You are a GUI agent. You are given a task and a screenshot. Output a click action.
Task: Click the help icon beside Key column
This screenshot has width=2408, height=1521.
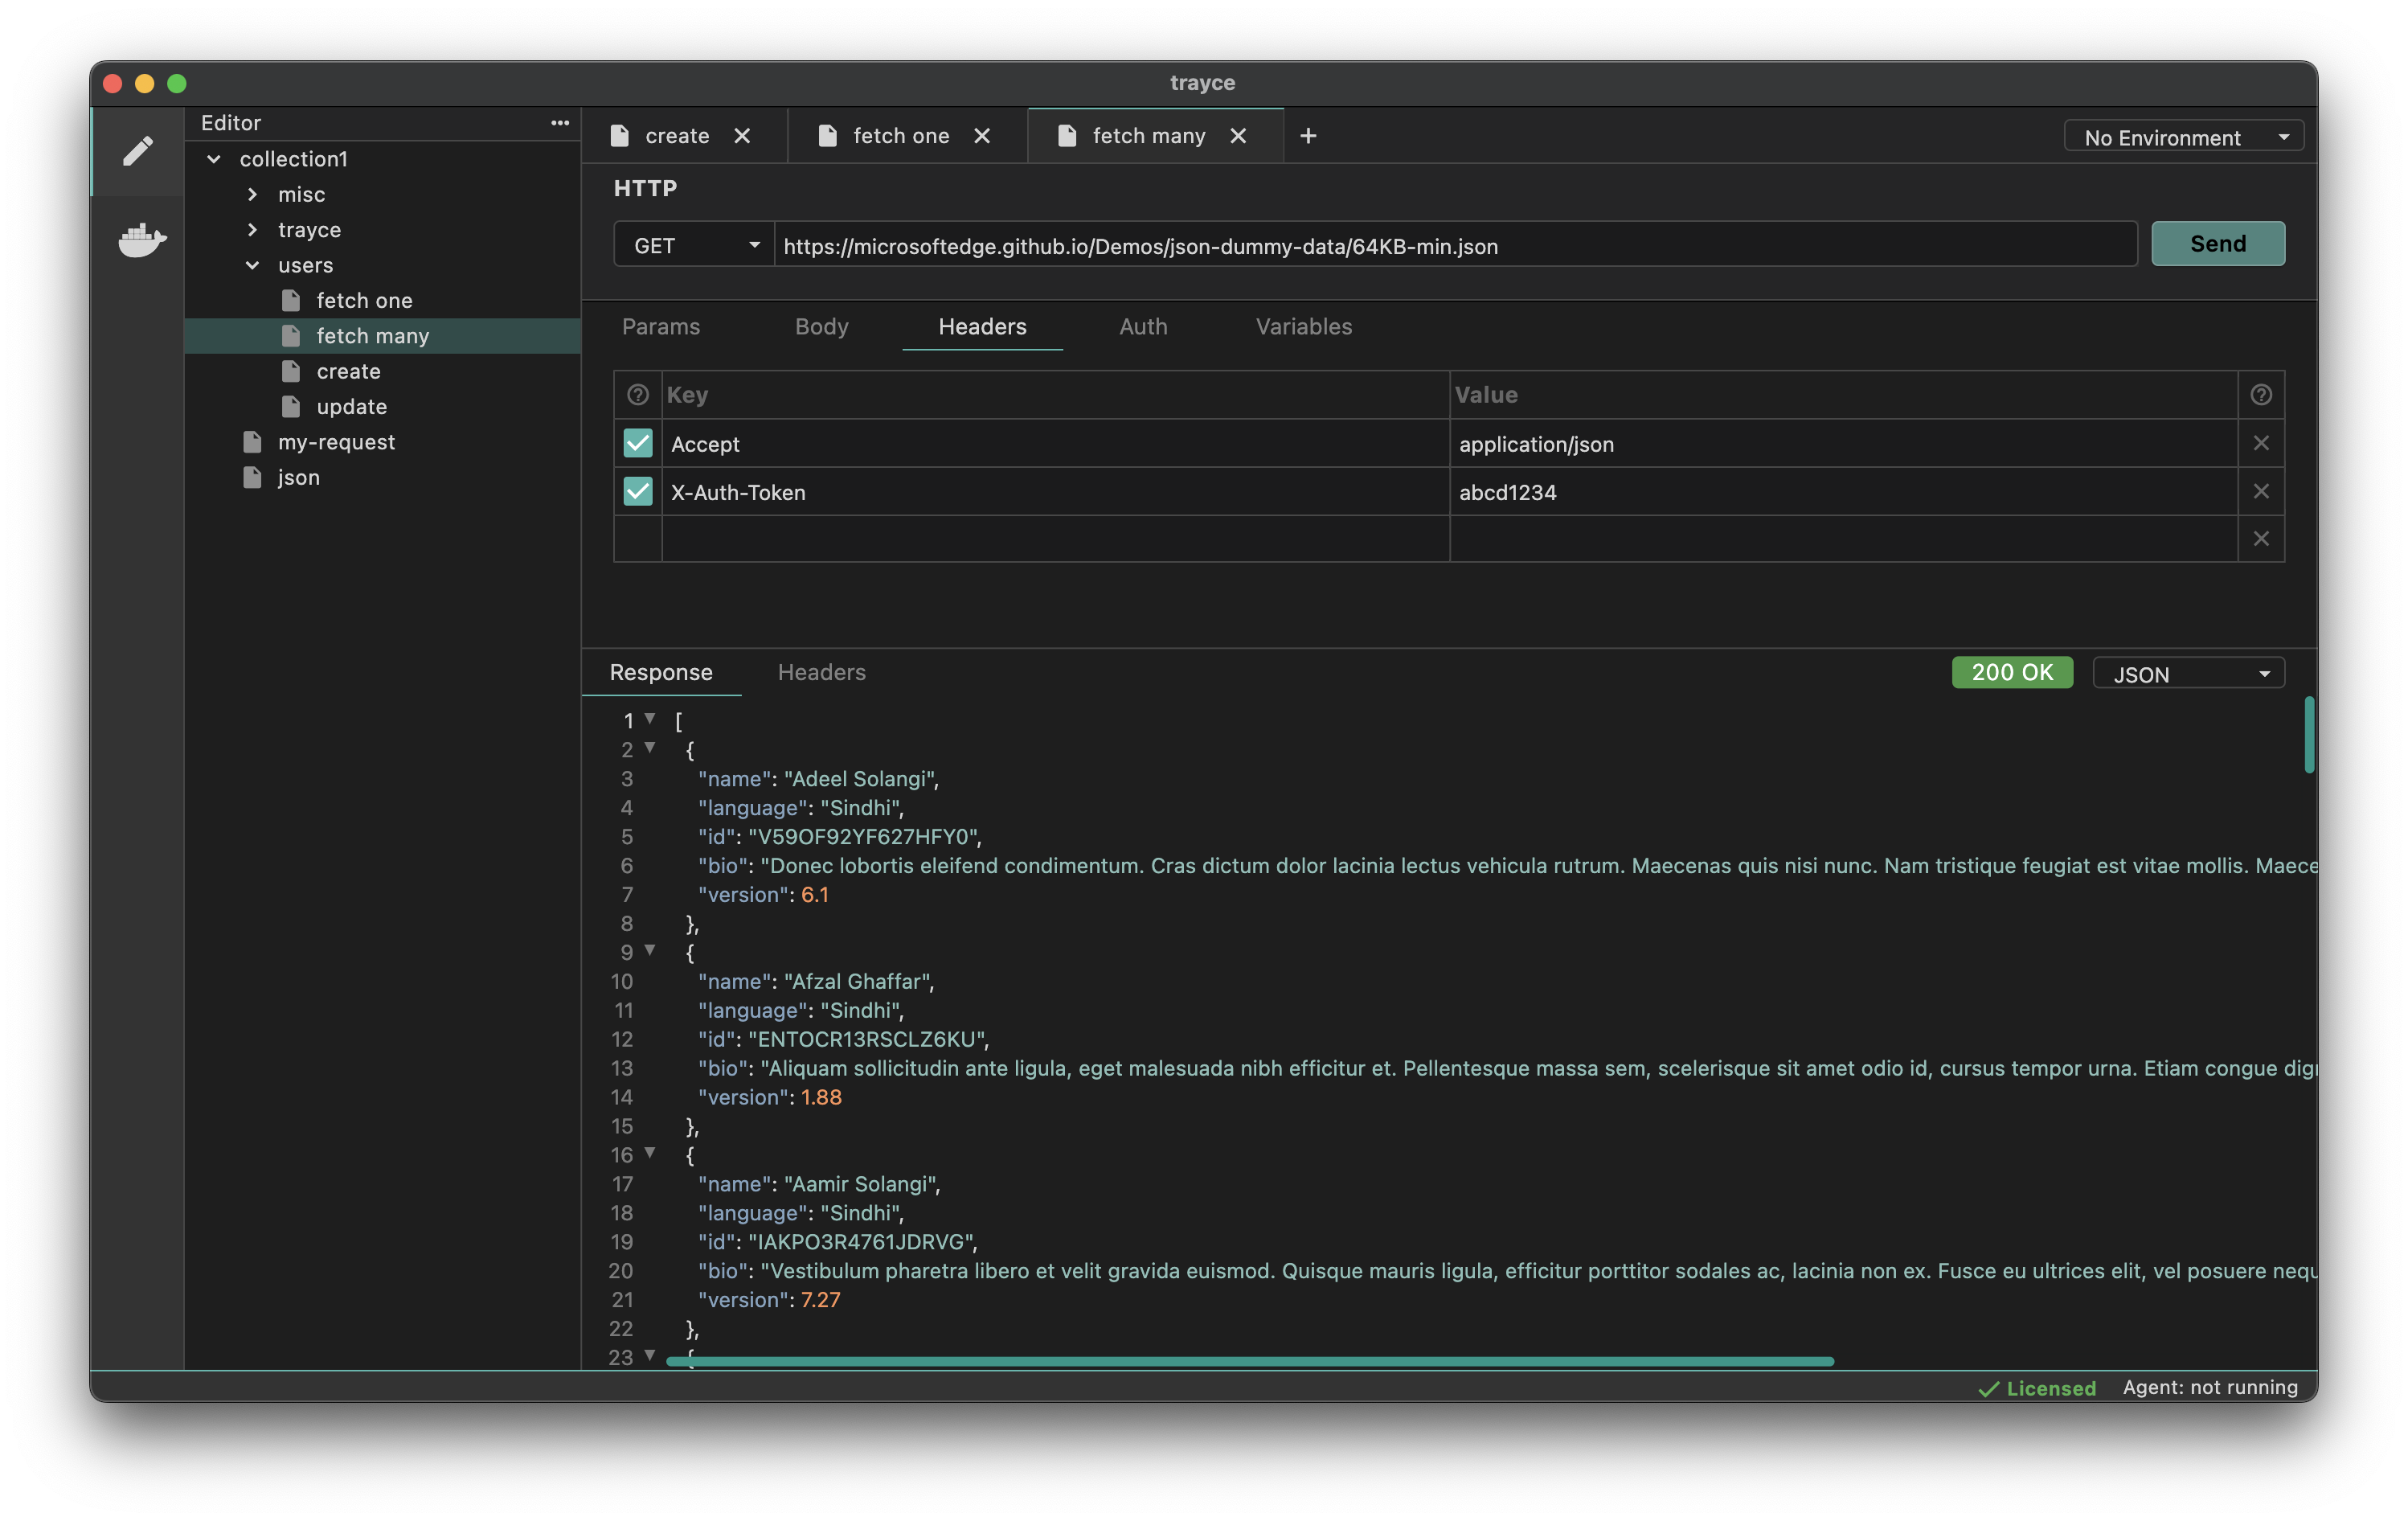638,395
